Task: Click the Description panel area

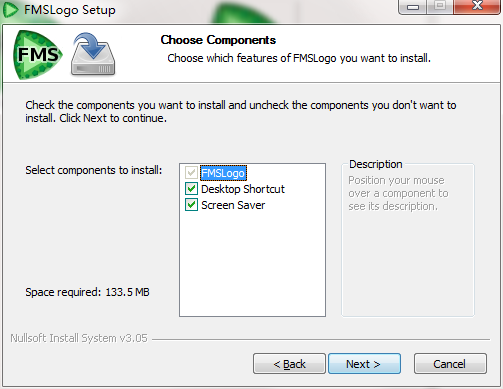Action: [408, 240]
